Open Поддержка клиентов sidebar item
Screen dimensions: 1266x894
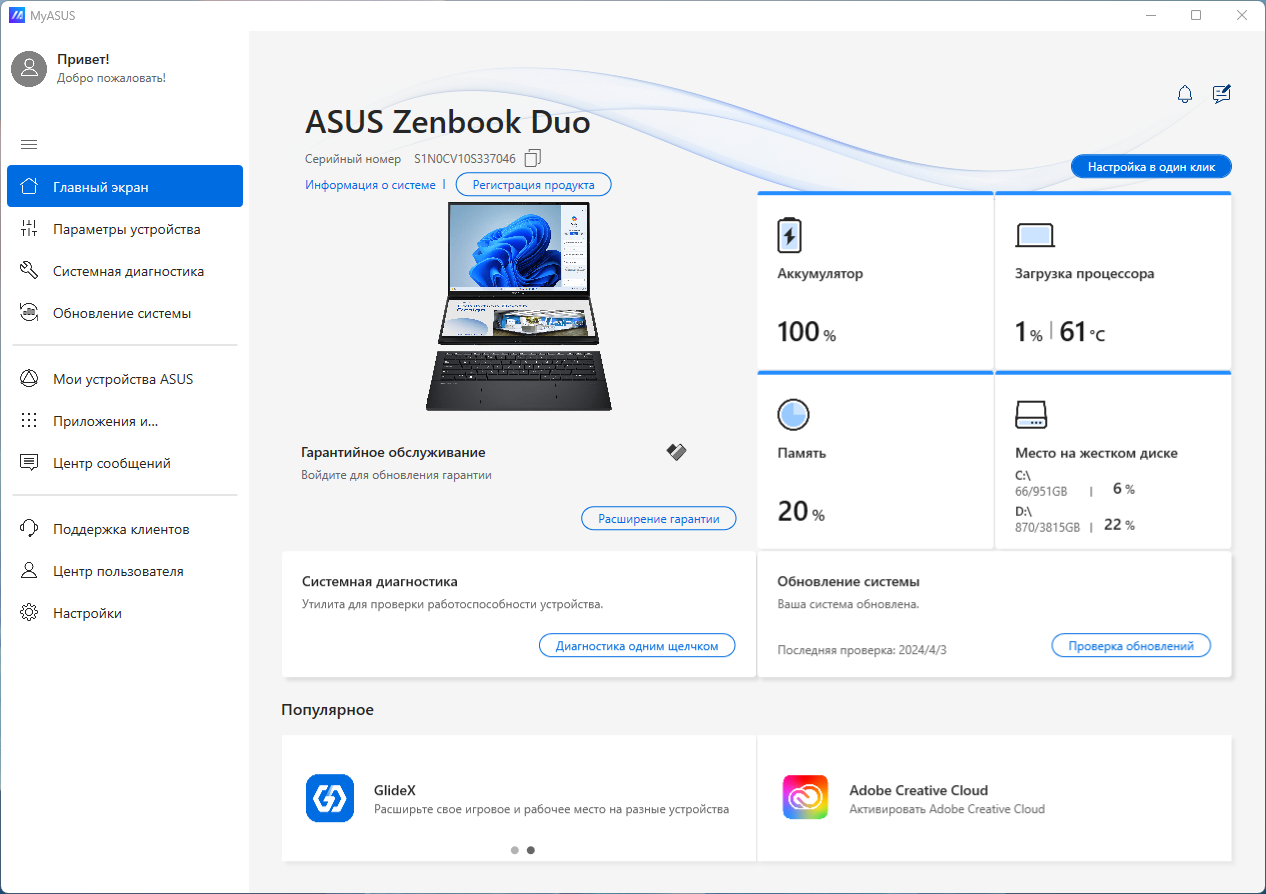coord(125,529)
